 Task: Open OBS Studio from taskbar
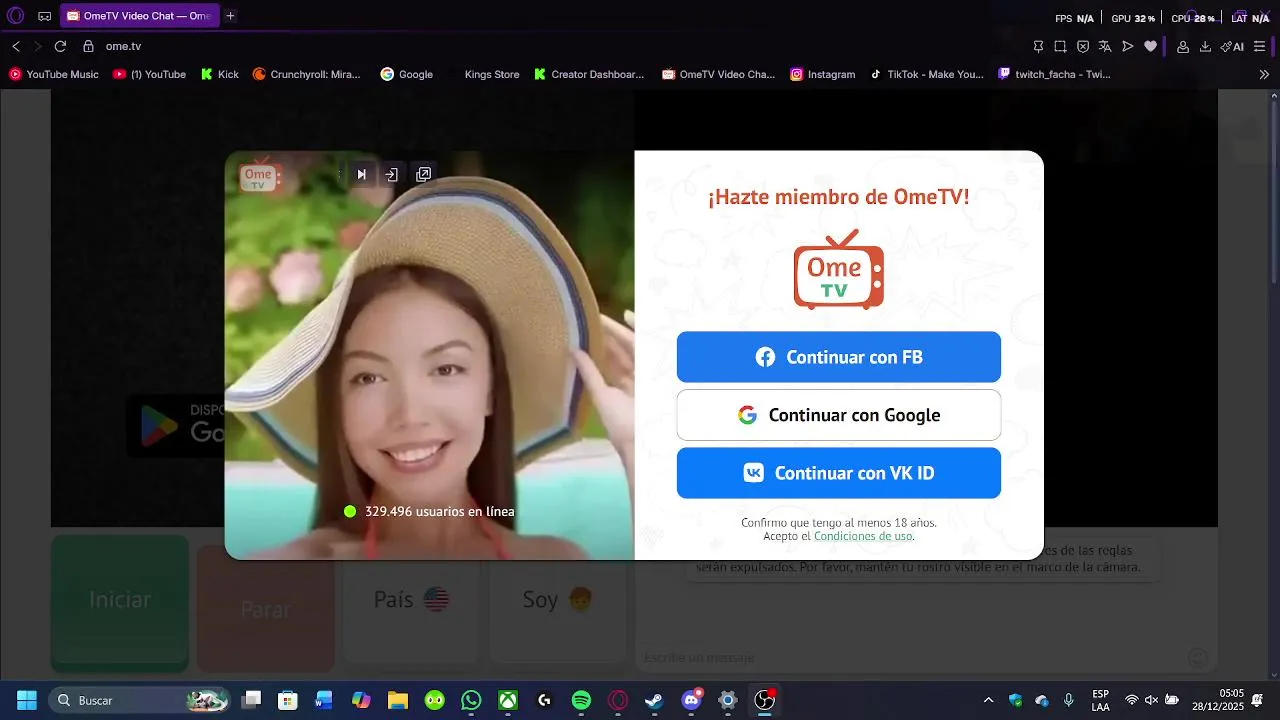(765, 700)
